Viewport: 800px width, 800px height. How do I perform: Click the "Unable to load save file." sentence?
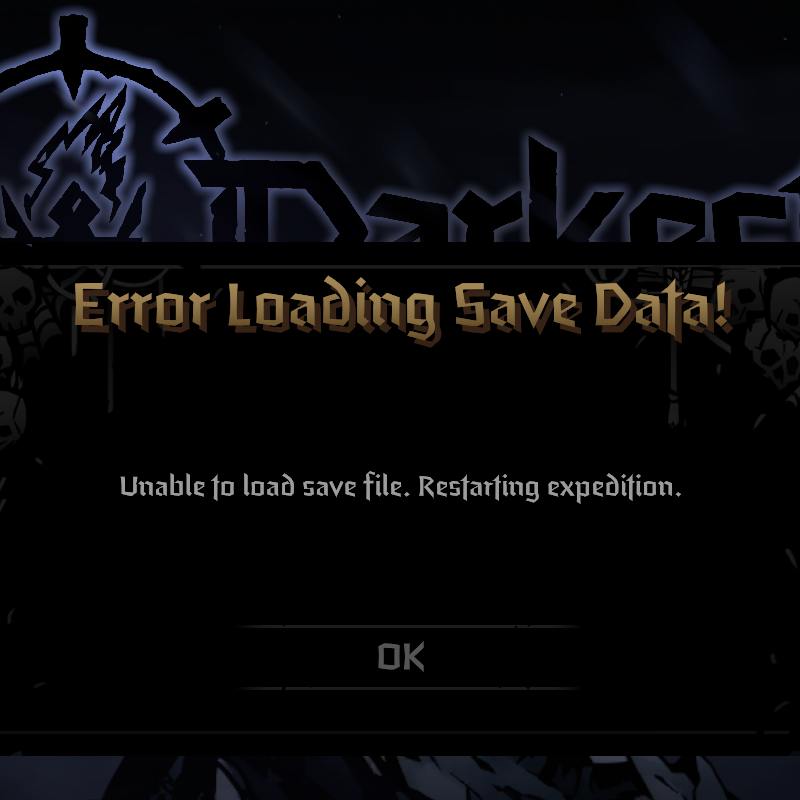265,486
